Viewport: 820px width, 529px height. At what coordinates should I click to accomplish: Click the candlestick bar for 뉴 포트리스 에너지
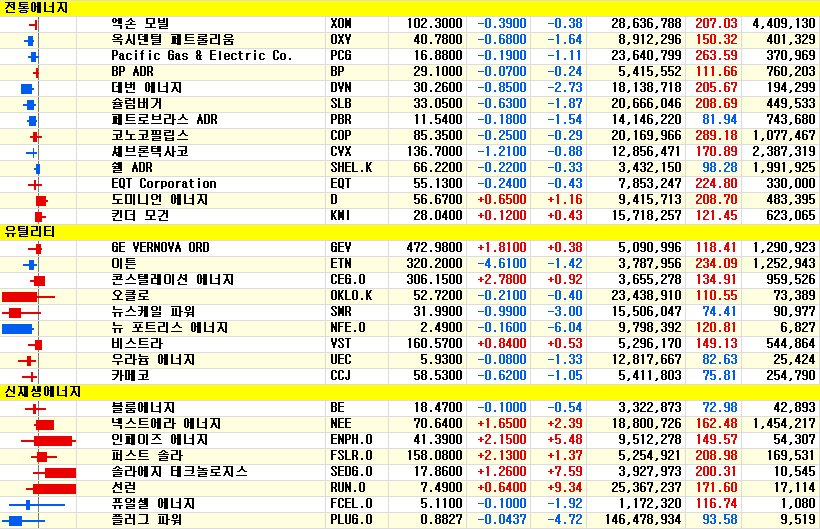[18, 329]
